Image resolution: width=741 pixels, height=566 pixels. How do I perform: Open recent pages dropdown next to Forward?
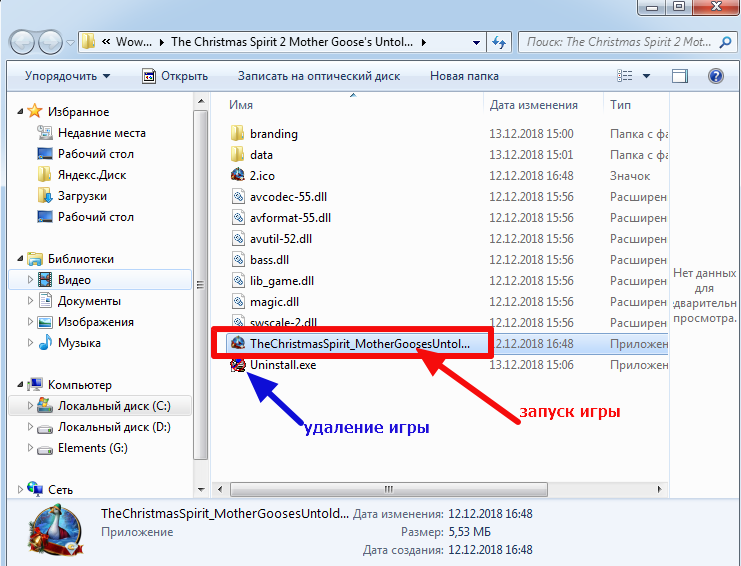(x=70, y=43)
